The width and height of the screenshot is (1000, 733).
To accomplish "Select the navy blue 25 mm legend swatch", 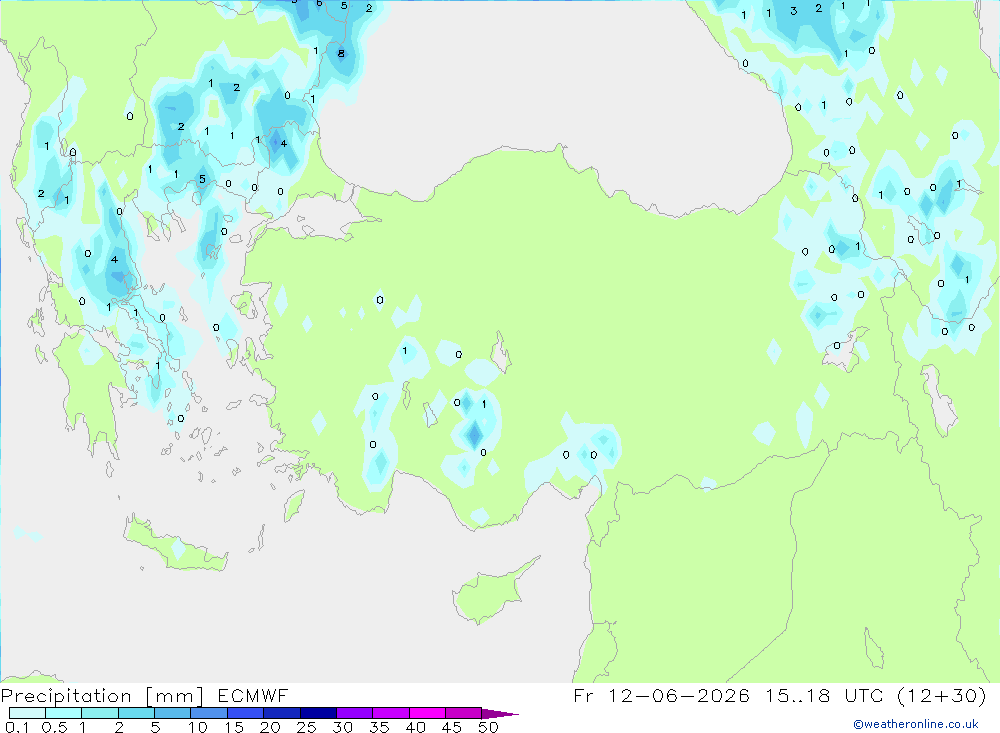I will pos(318,713).
